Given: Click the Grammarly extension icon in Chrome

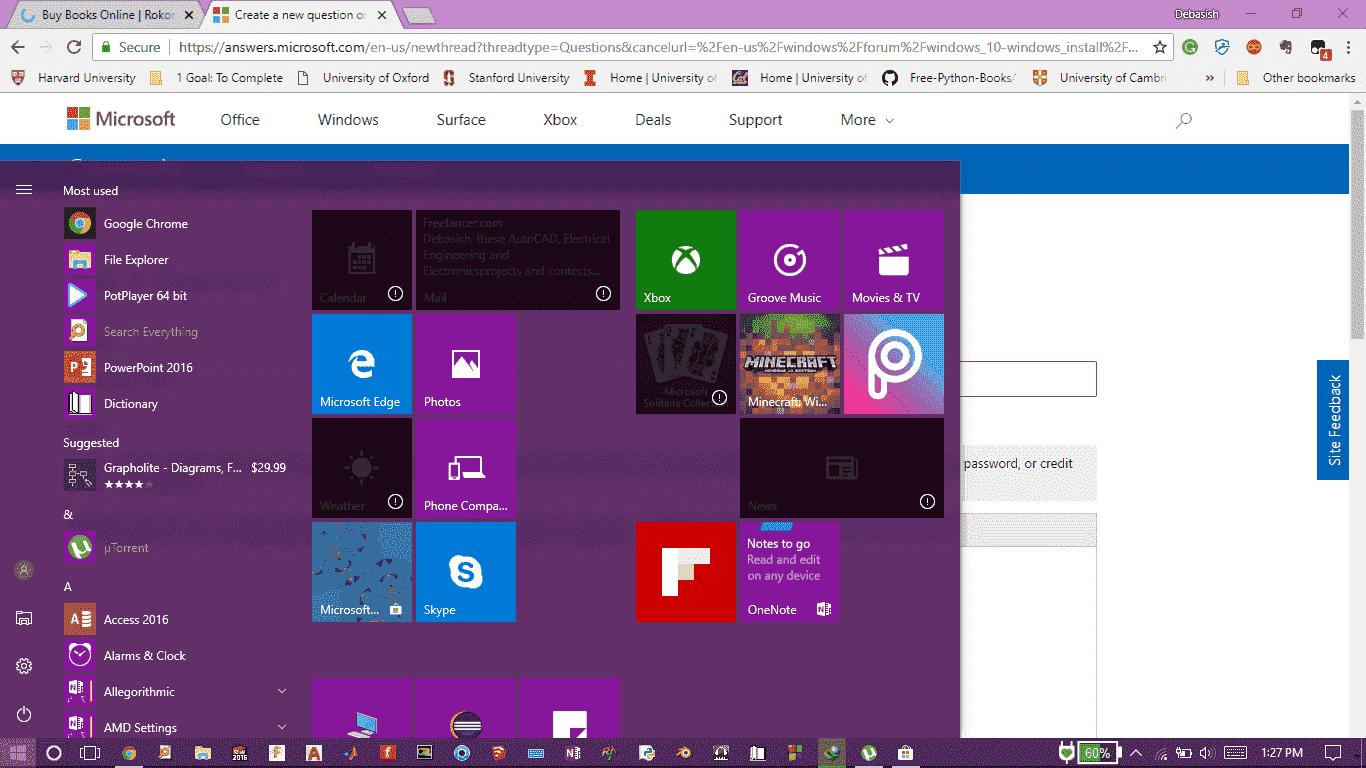Looking at the screenshot, I should click(1190, 47).
